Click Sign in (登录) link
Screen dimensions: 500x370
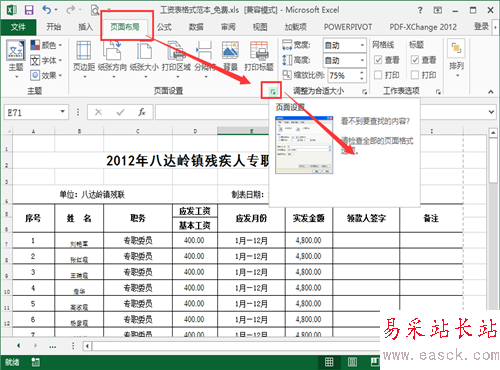point(481,26)
